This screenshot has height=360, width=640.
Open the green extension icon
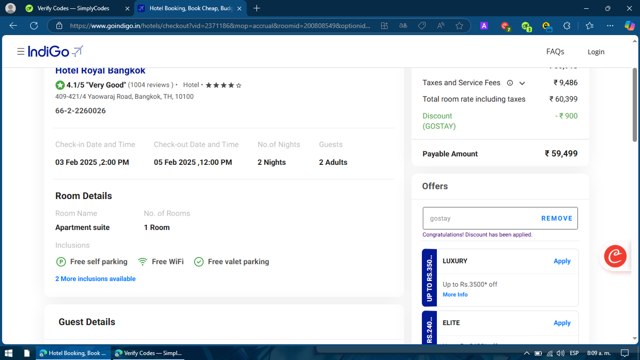[x=526, y=26]
